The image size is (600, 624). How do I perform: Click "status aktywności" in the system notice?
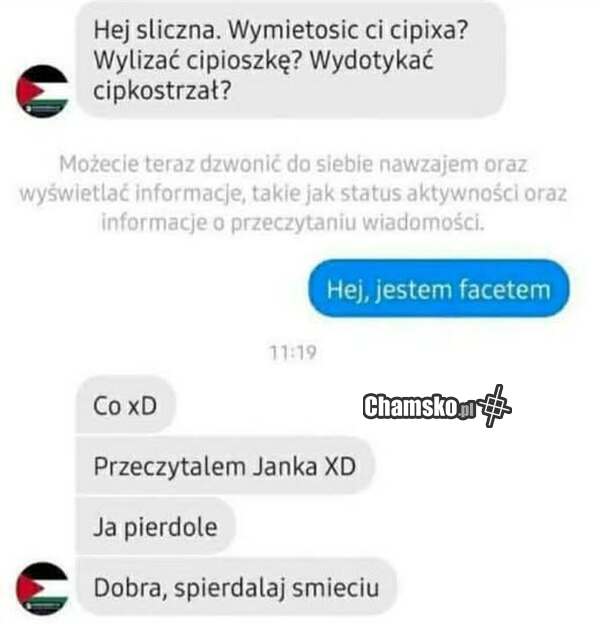point(430,194)
